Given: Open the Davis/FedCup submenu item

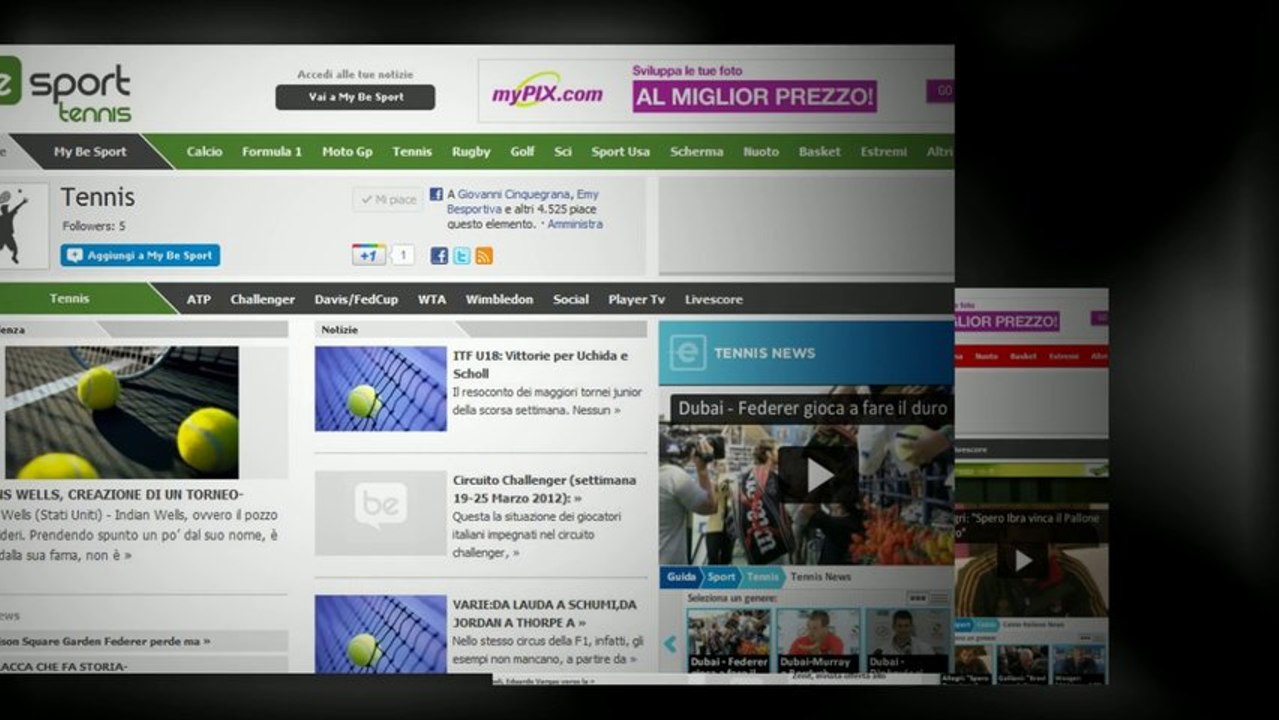Looking at the screenshot, I should 355,299.
